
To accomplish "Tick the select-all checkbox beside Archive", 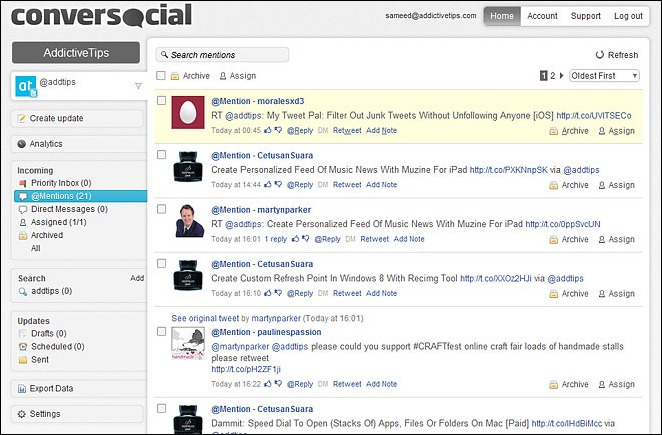I will point(161,76).
